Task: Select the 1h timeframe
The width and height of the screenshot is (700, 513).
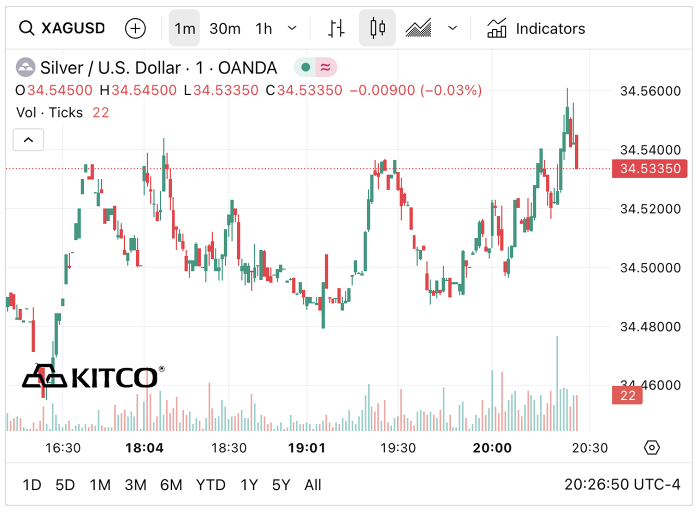Action: pos(263,29)
